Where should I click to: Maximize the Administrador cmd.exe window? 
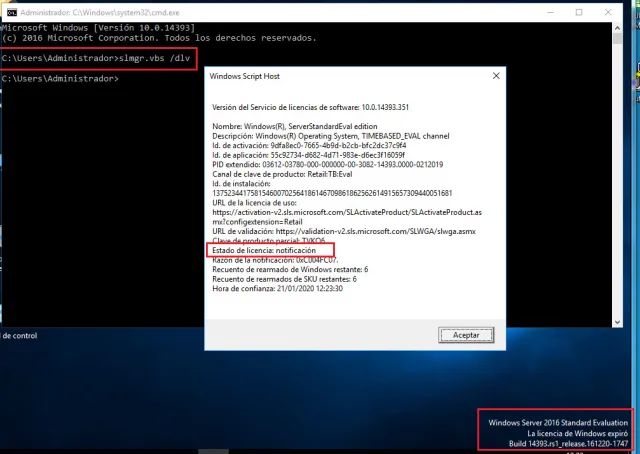579,12
